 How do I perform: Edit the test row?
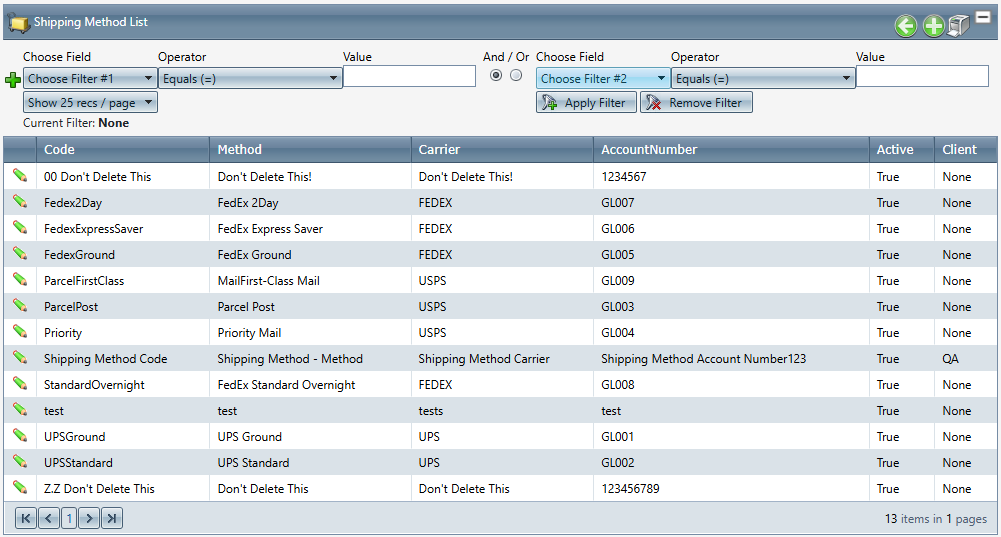(20, 409)
